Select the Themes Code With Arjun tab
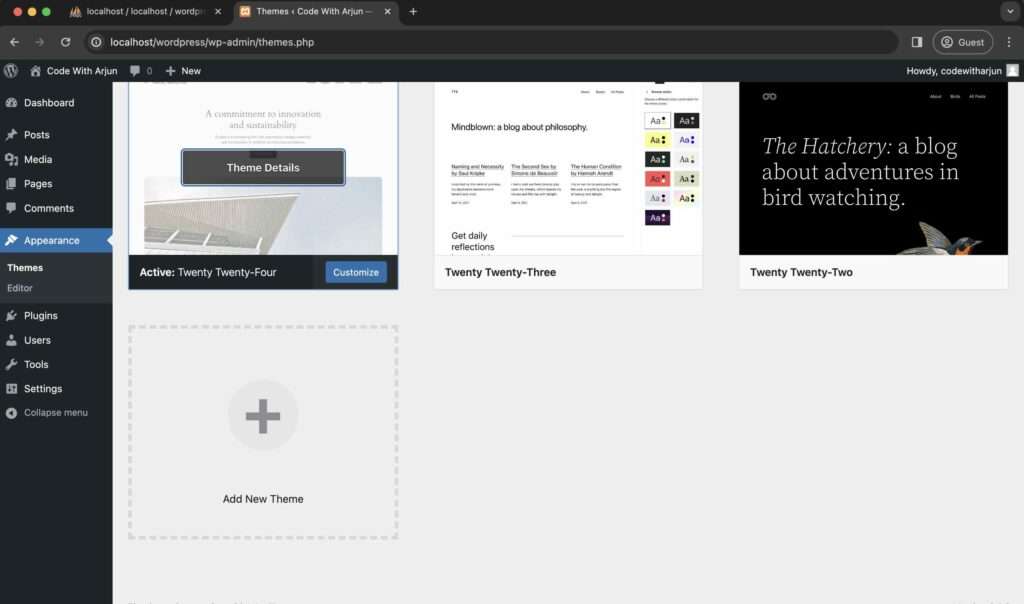 click(x=316, y=11)
